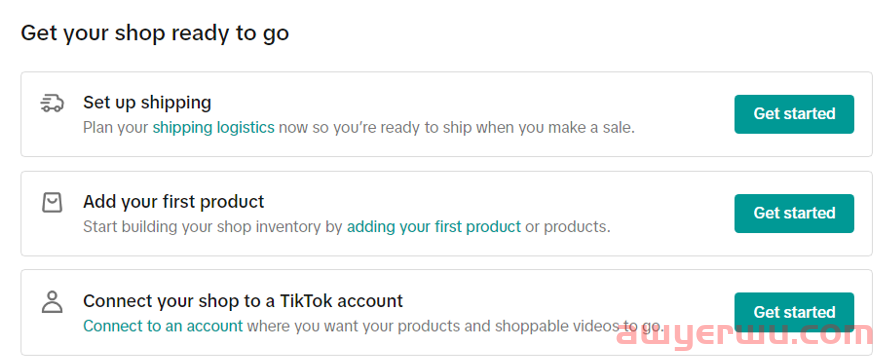Select the Add your first product heading
892x364 pixels.
pyautogui.click(x=174, y=201)
